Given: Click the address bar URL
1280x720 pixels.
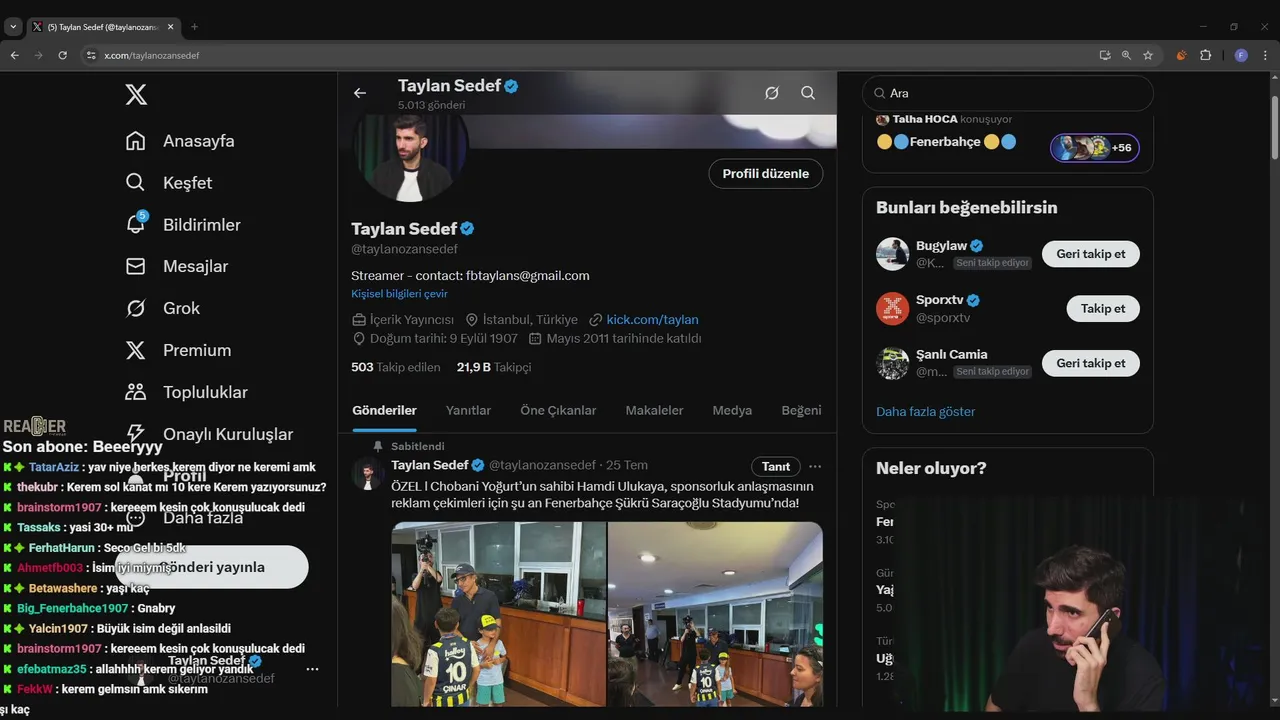Looking at the screenshot, I should click(x=152, y=56).
